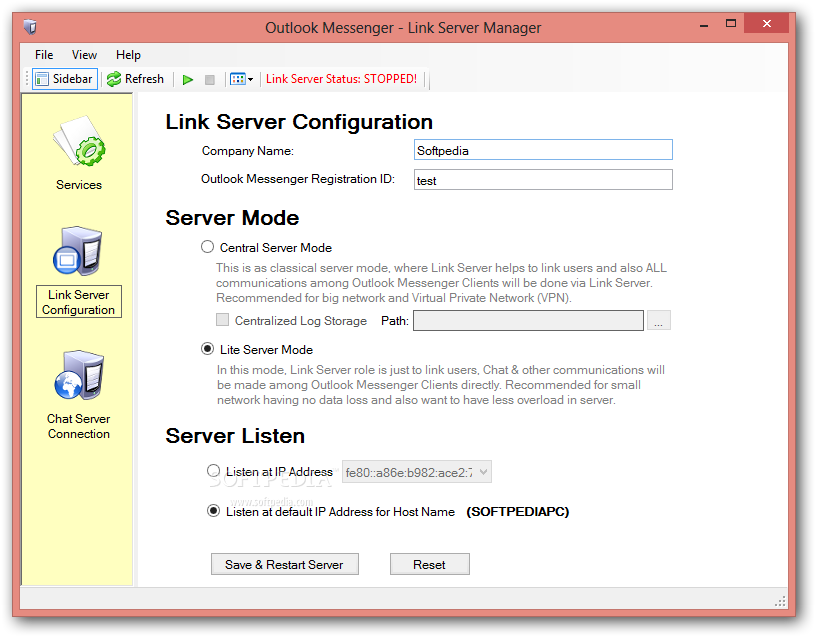
Task: Minimize the Link Server Manager window
Action: click(x=704, y=25)
